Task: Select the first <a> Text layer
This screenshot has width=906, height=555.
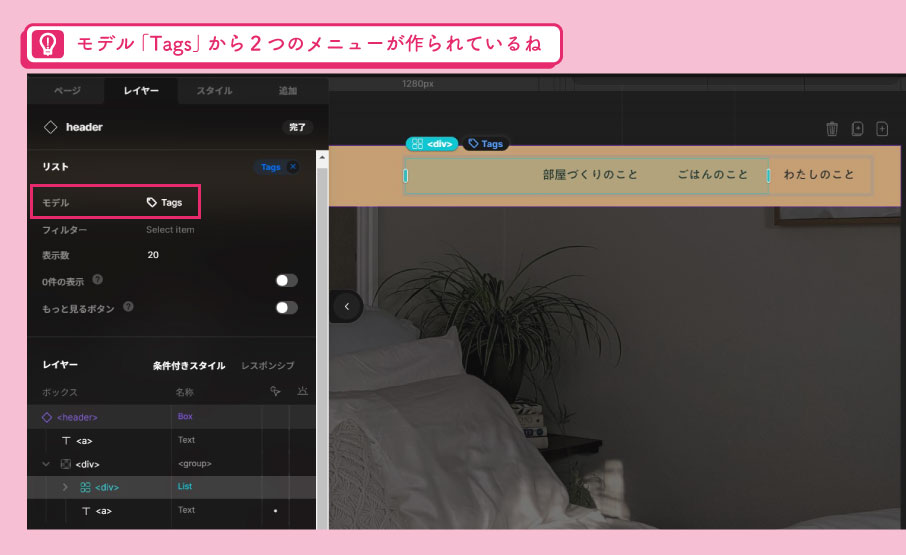Action: coord(172,440)
